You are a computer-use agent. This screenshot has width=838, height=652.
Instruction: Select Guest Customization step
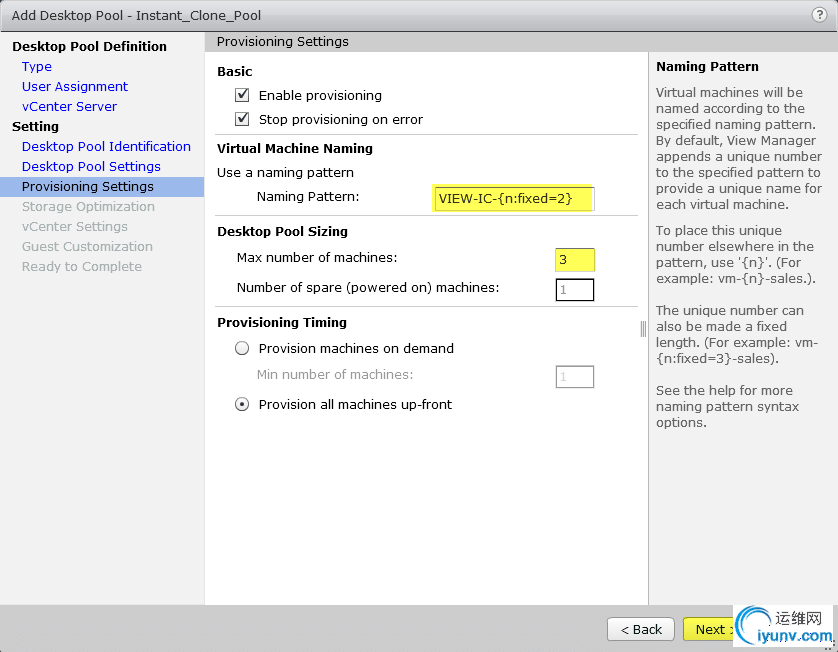pyautogui.click(x=87, y=246)
